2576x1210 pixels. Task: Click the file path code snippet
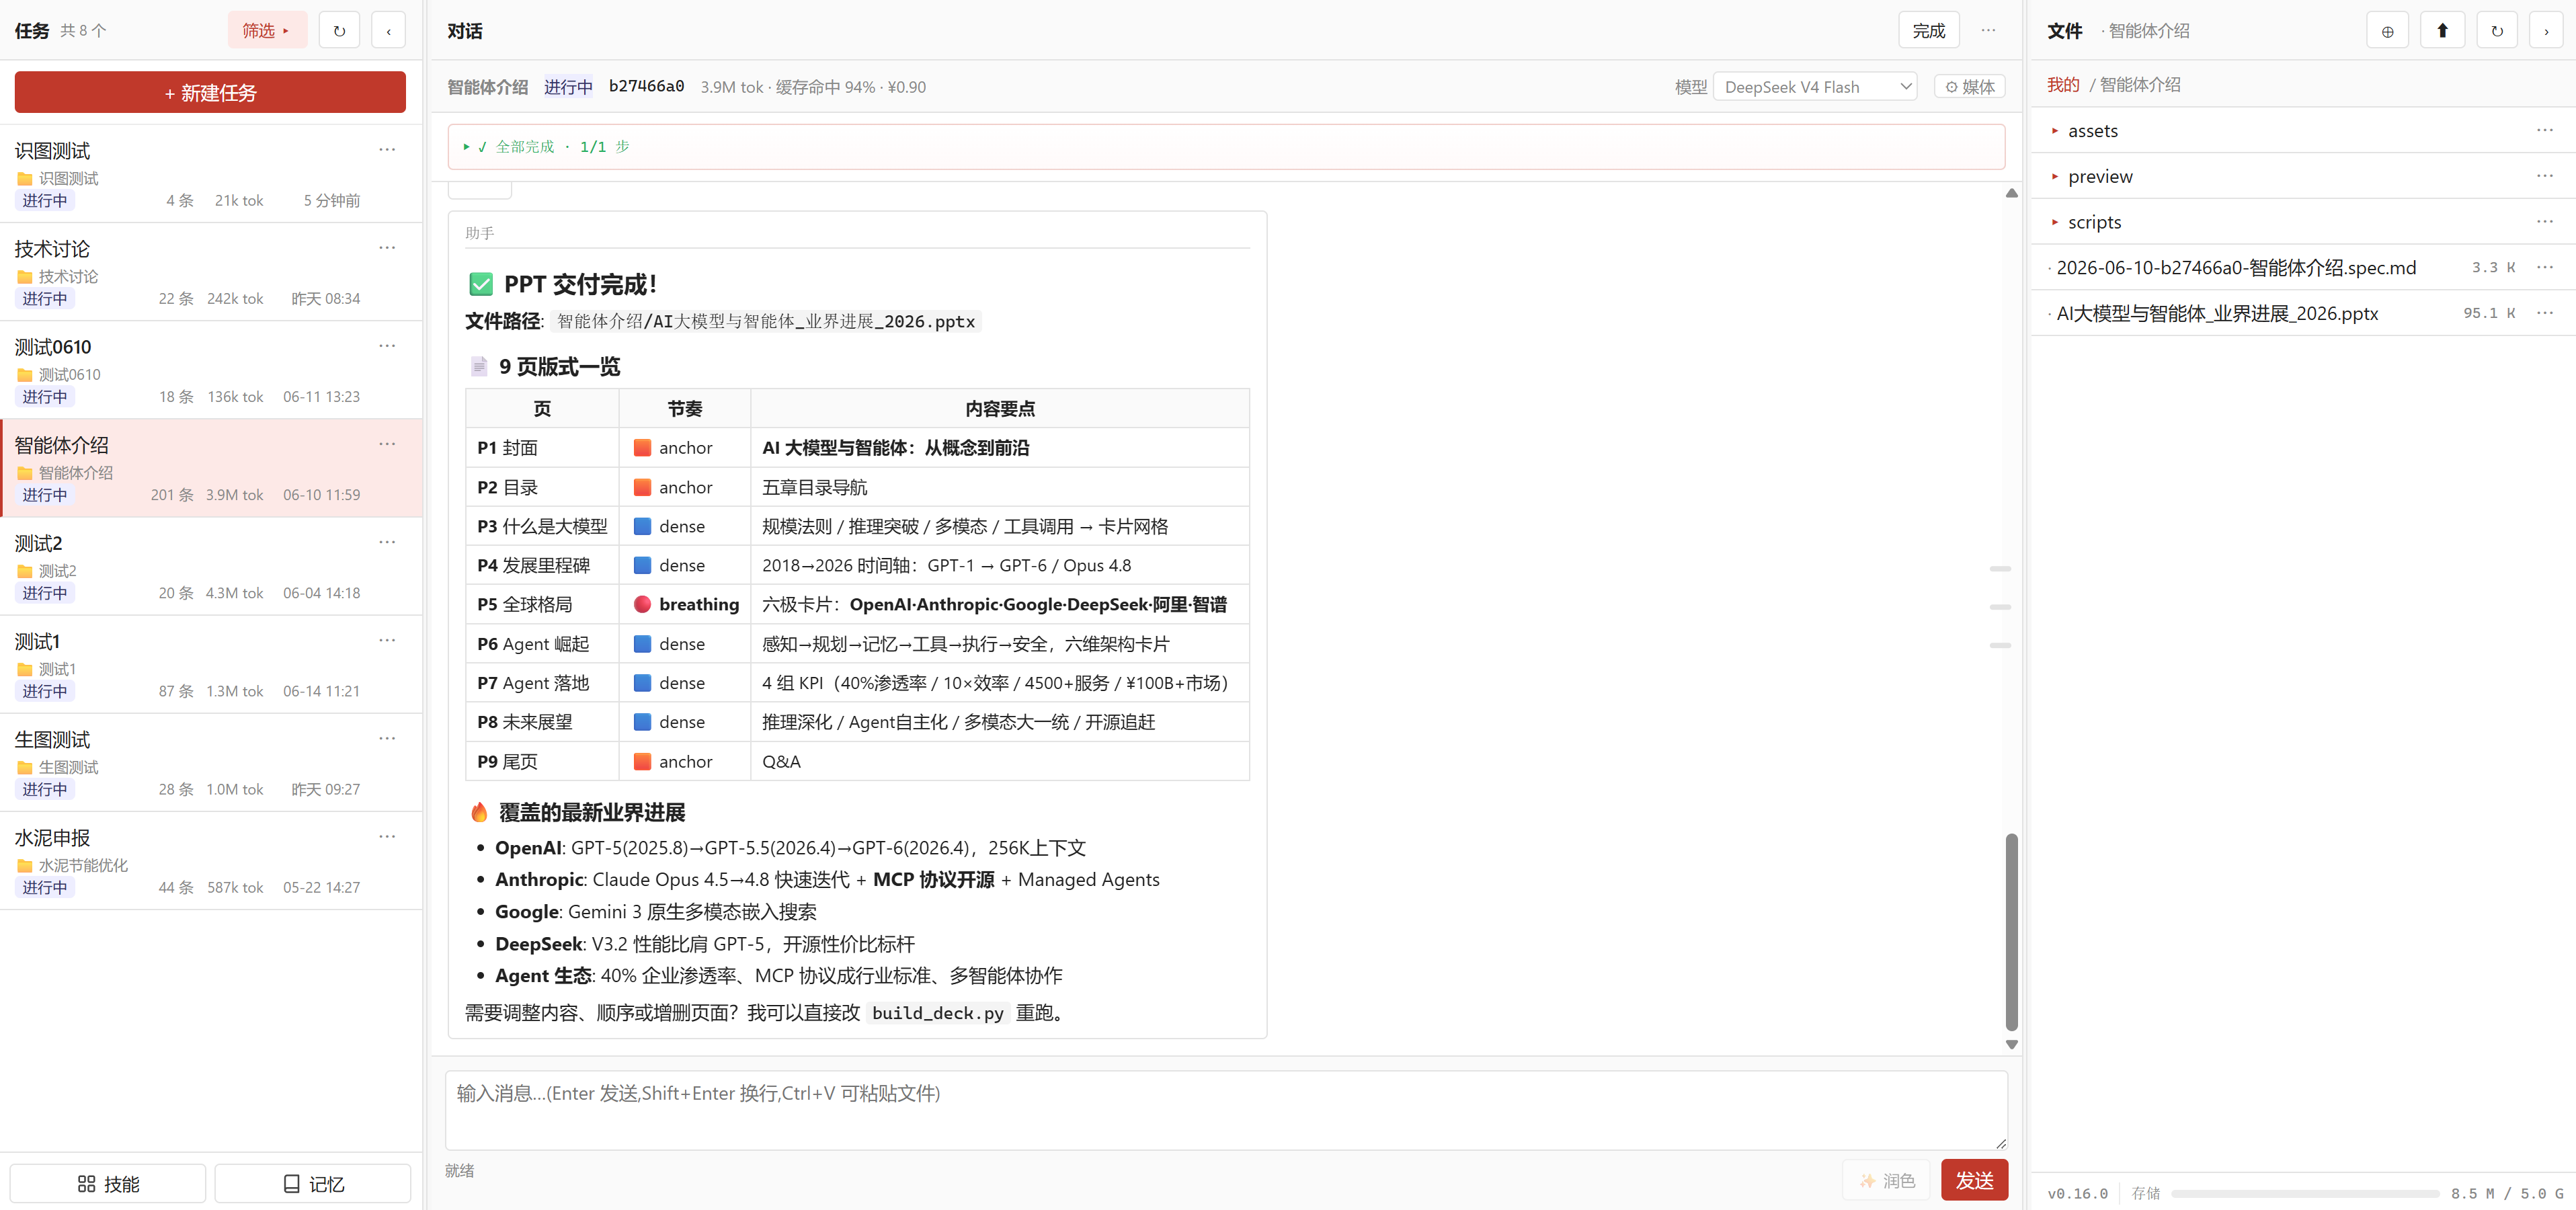[765, 322]
